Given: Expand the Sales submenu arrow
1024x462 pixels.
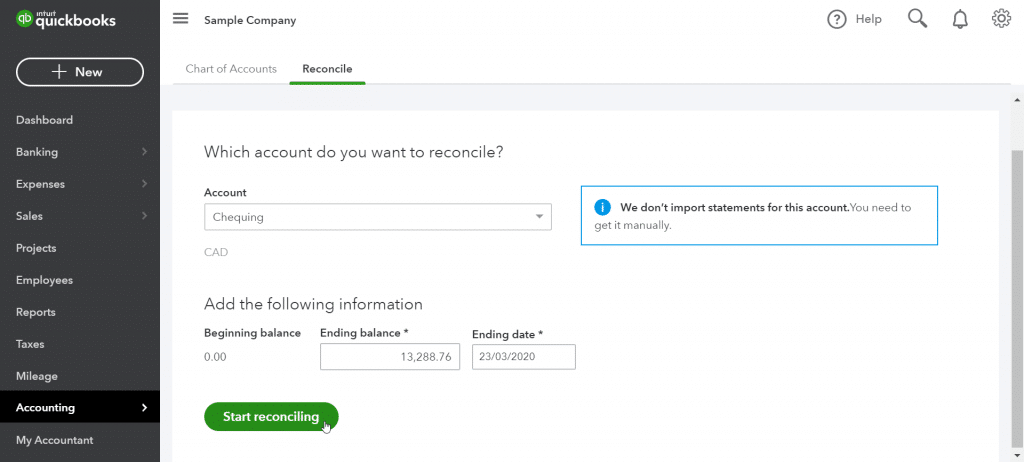Looking at the screenshot, I should pos(144,216).
